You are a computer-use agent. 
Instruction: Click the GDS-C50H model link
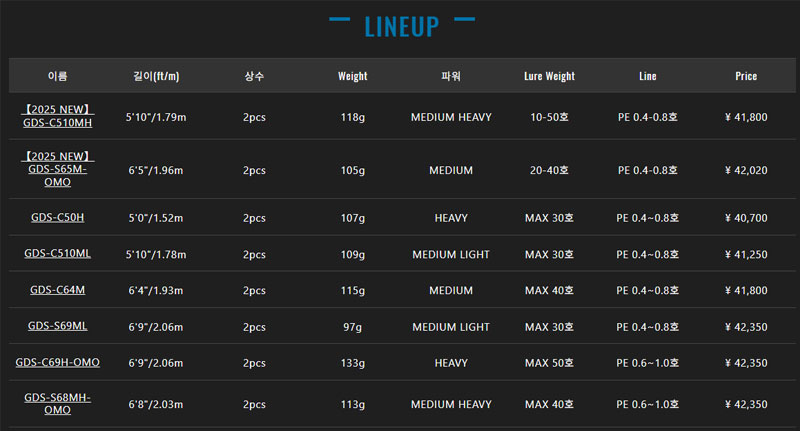point(57,217)
